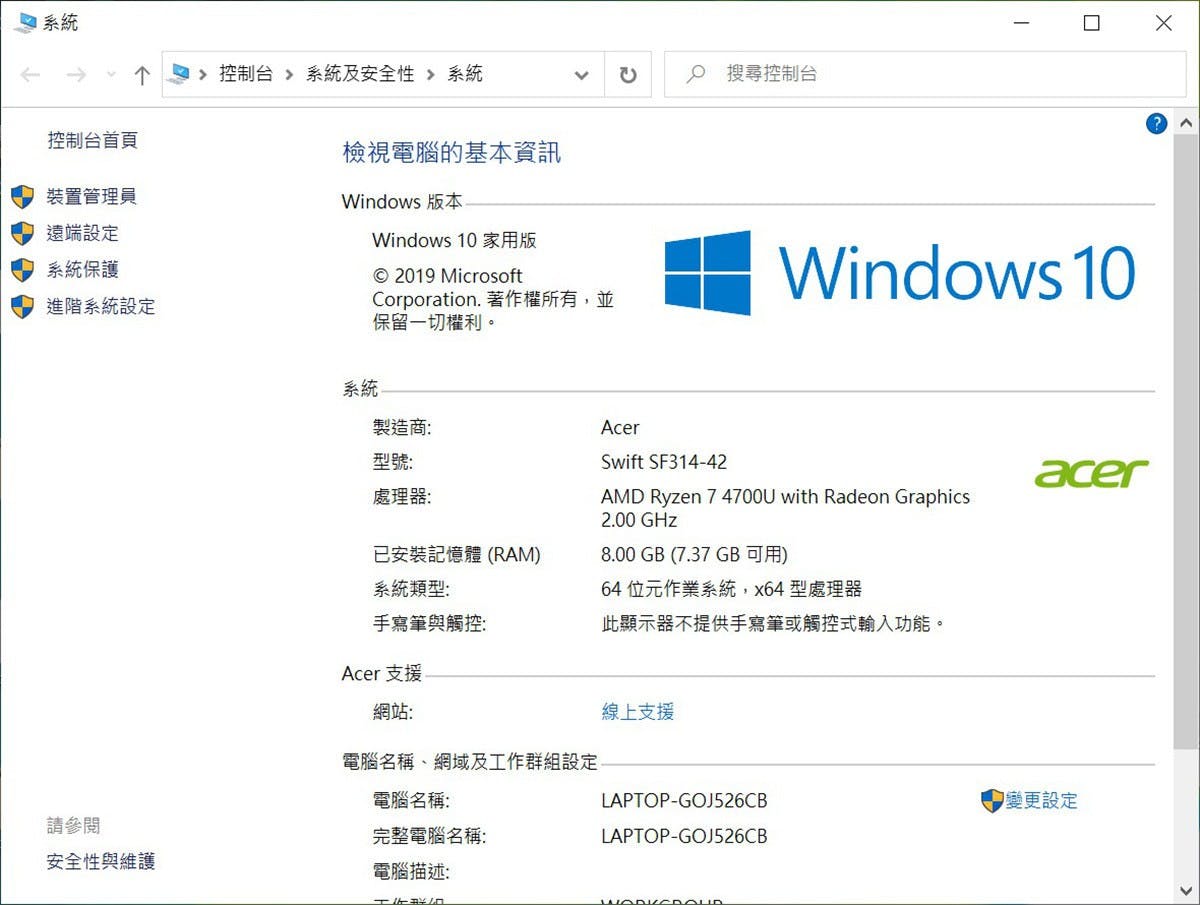Go forward with the right arrow
The image size is (1200, 905).
pyautogui.click(x=76, y=75)
